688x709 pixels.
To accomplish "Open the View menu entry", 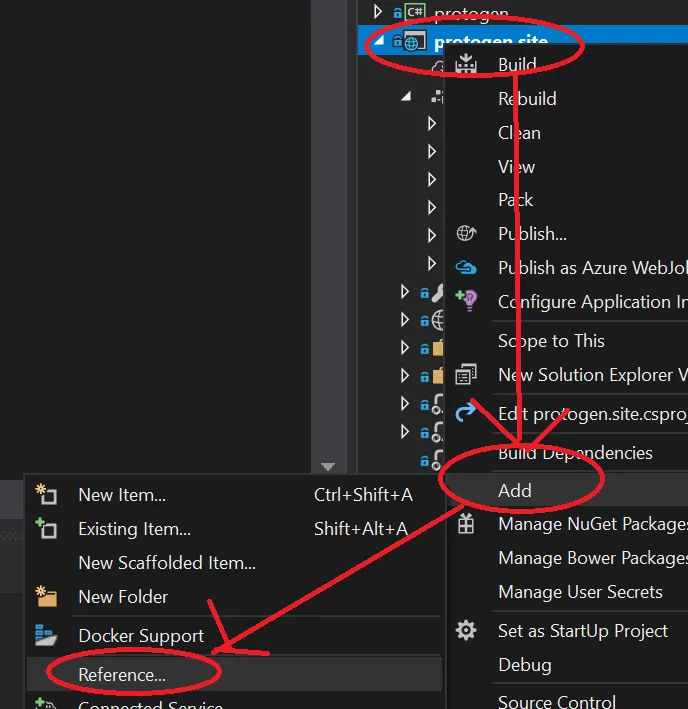I will pyautogui.click(x=516, y=166).
